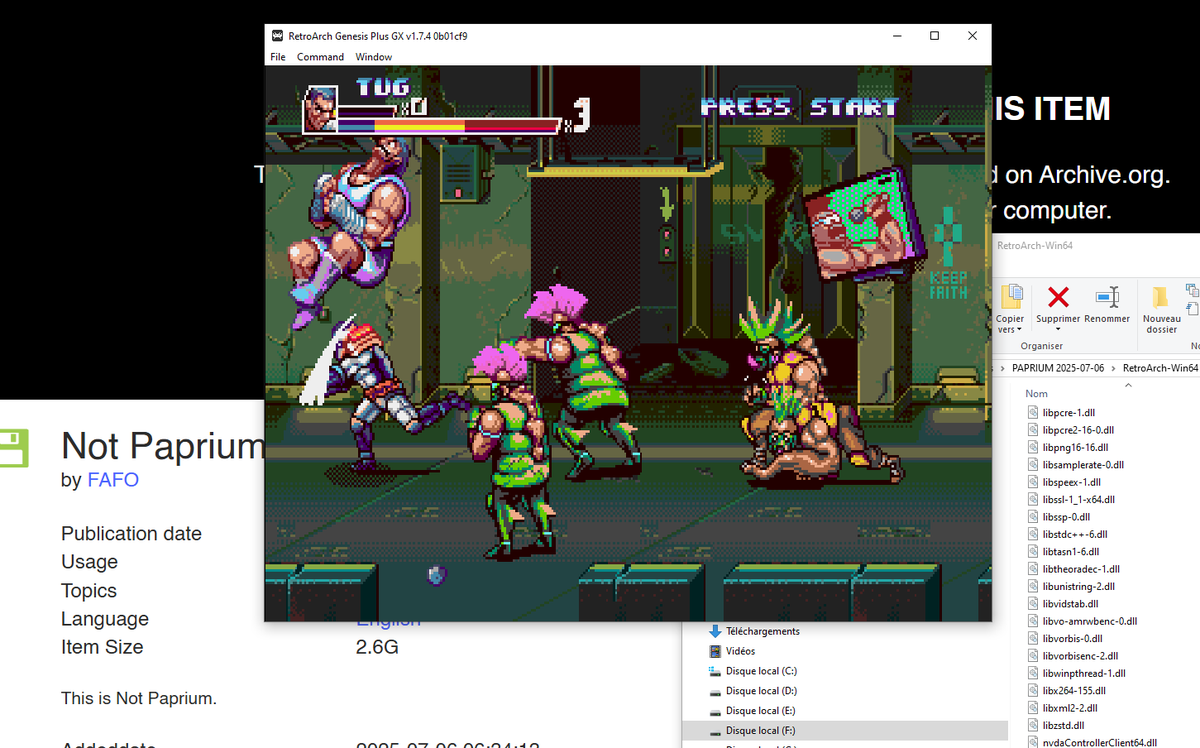
Task: Select libwinpthread-1.dll file
Action: point(1084,674)
